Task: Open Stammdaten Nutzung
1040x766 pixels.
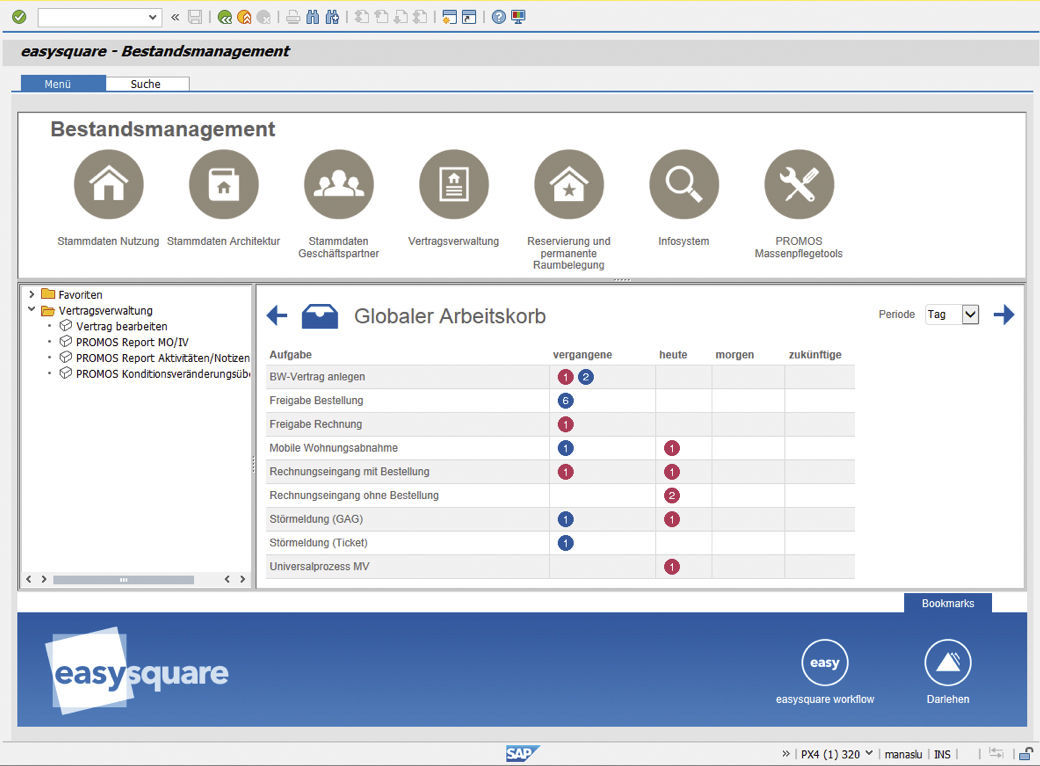Action: click(x=108, y=184)
